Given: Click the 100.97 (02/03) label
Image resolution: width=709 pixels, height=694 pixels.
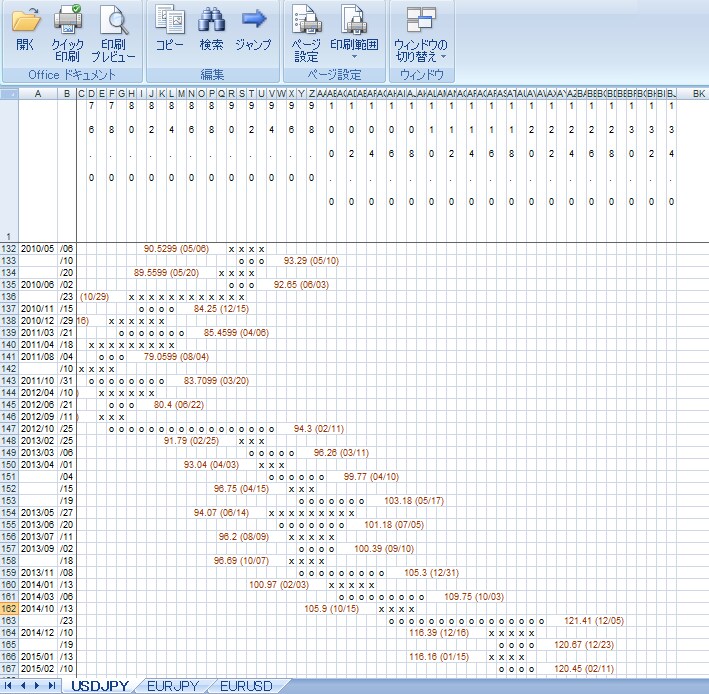Looking at the screenshot, I should coord(279,585).
